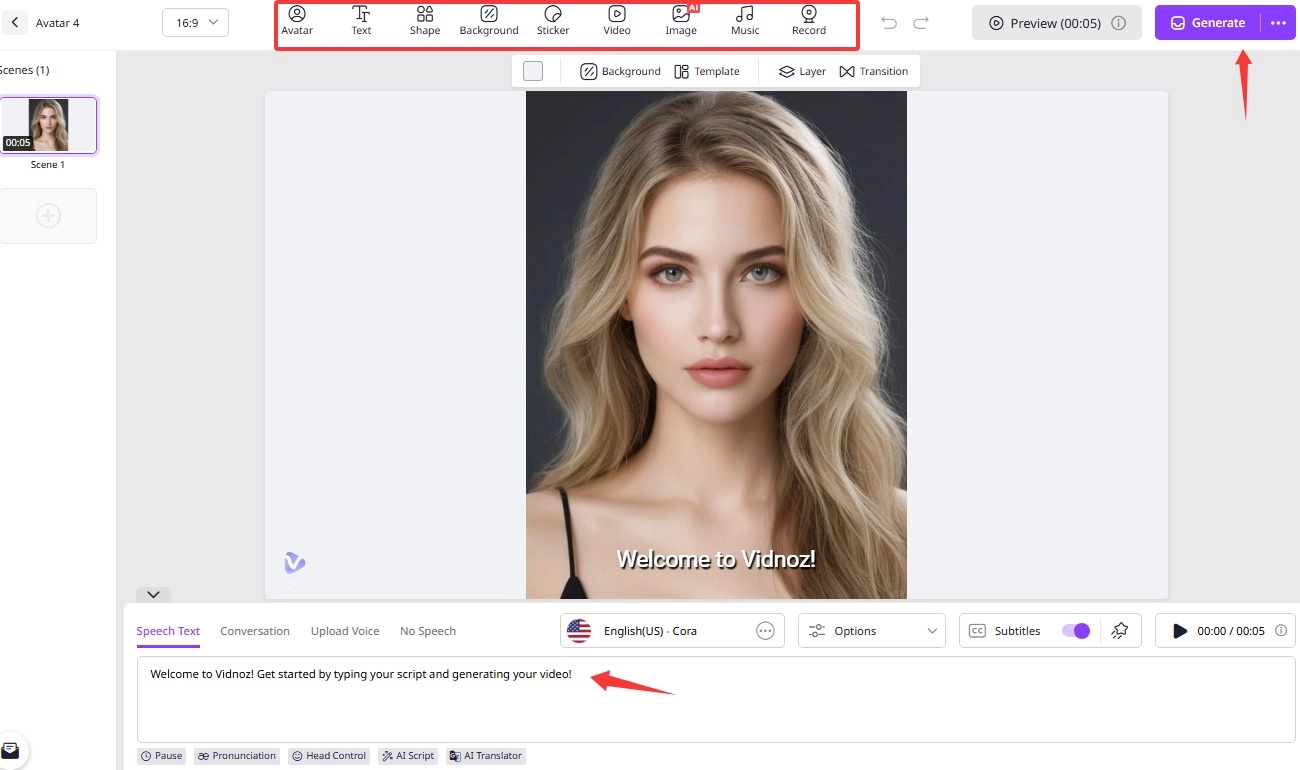Expand the Options dropdown
The height and width of the screenshot is (770, 1300).
pos(872,631)
